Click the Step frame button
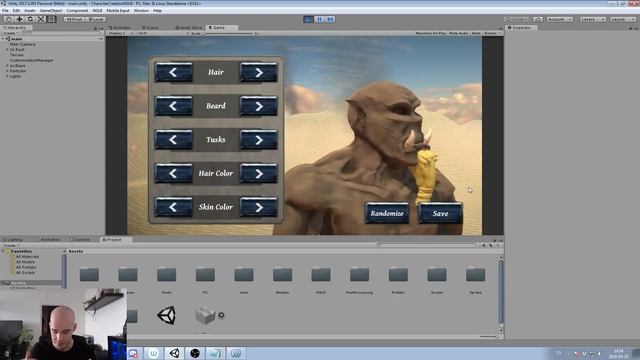The image size is (640, 360). point(330,19)
